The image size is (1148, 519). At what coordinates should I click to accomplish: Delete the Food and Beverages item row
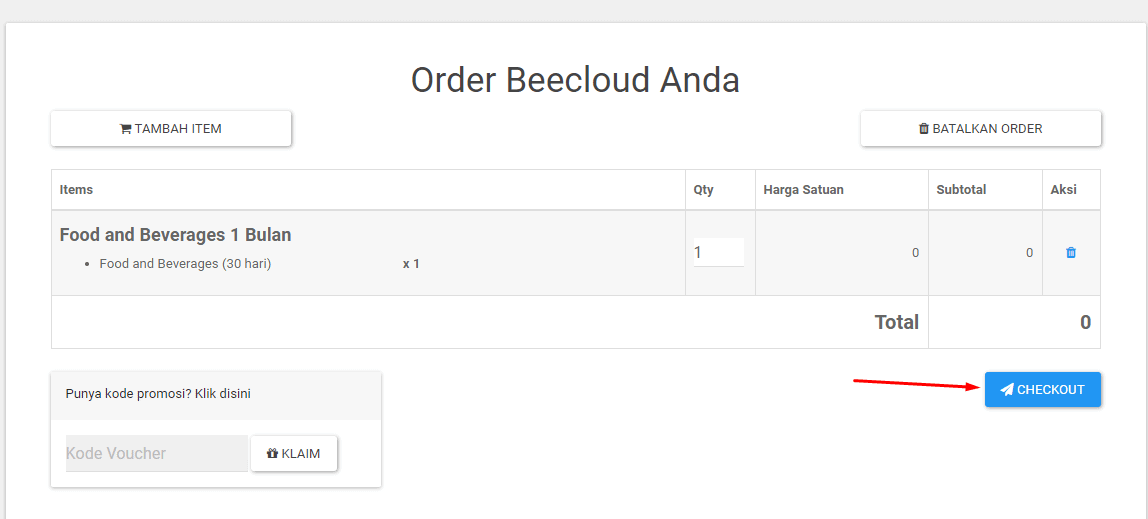tap(1071, 253)
